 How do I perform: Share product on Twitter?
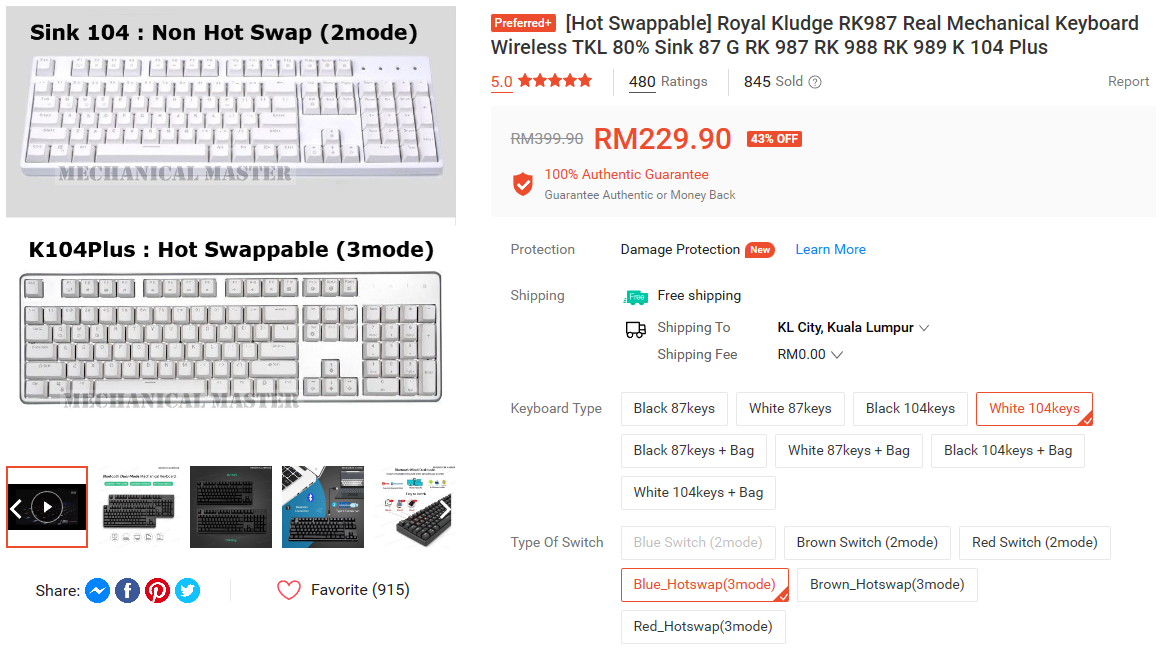click(187, 591)
